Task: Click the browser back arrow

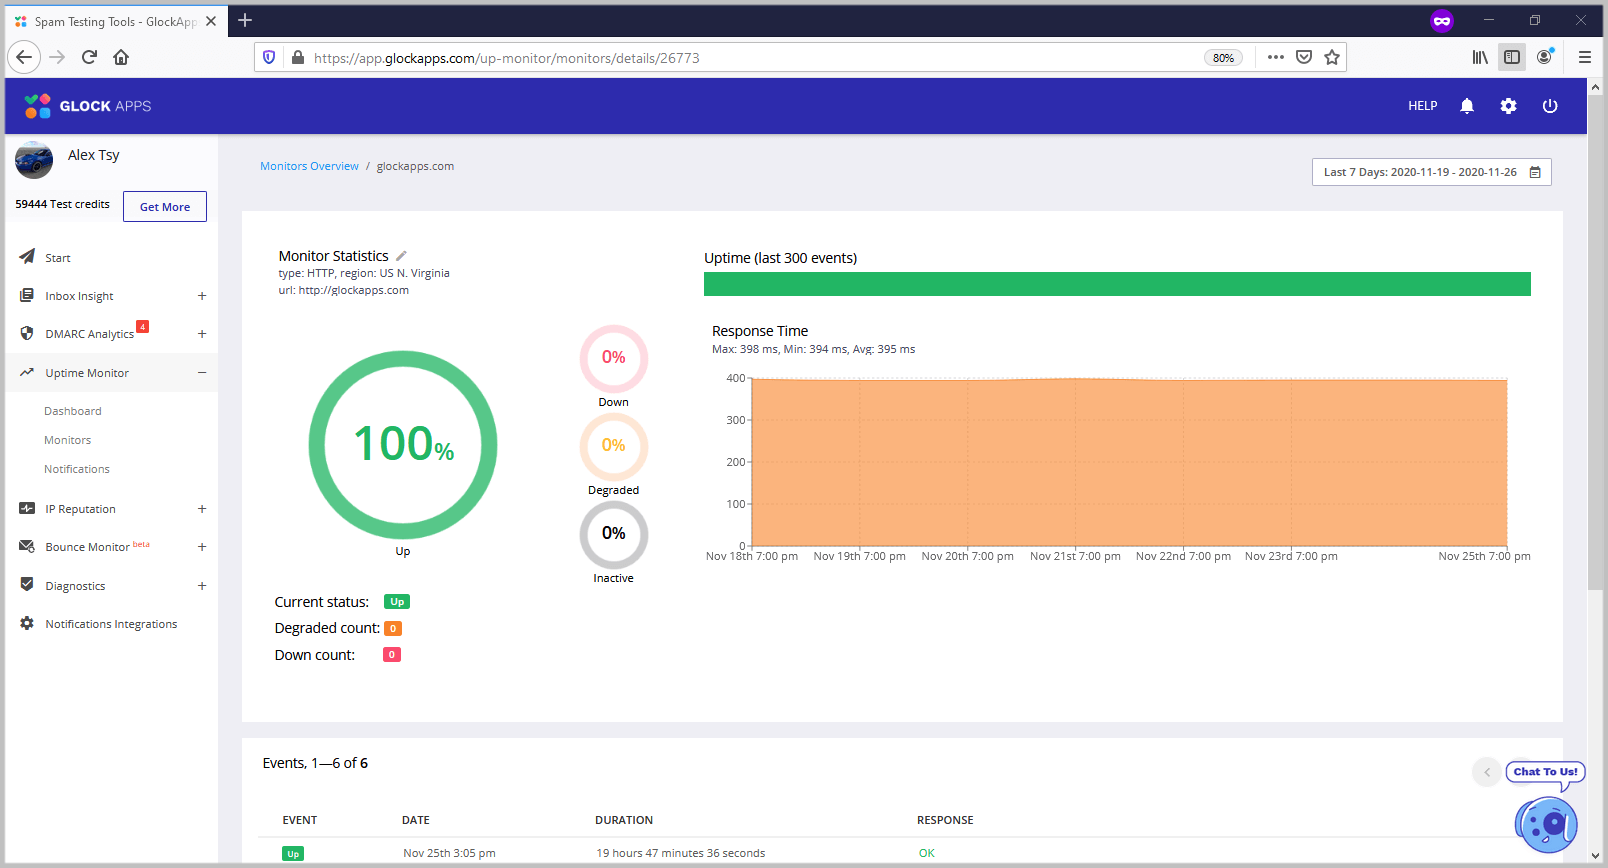Action: tap(24, 57)
